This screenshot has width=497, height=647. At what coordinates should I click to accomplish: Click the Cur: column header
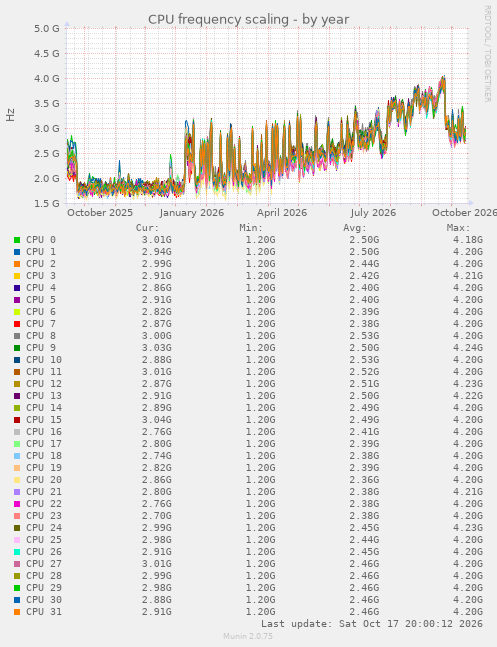(x=147, y=228)
